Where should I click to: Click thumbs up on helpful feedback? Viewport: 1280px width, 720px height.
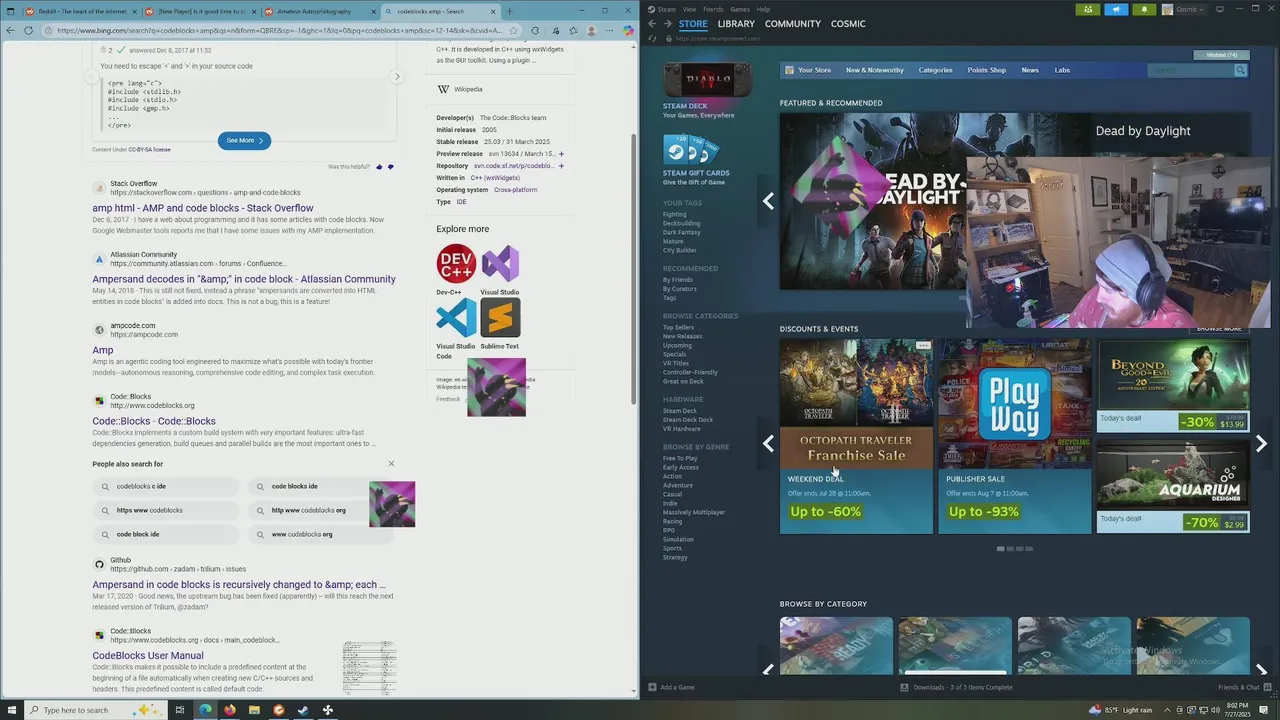pyautogui.click(x=379, y=167)
